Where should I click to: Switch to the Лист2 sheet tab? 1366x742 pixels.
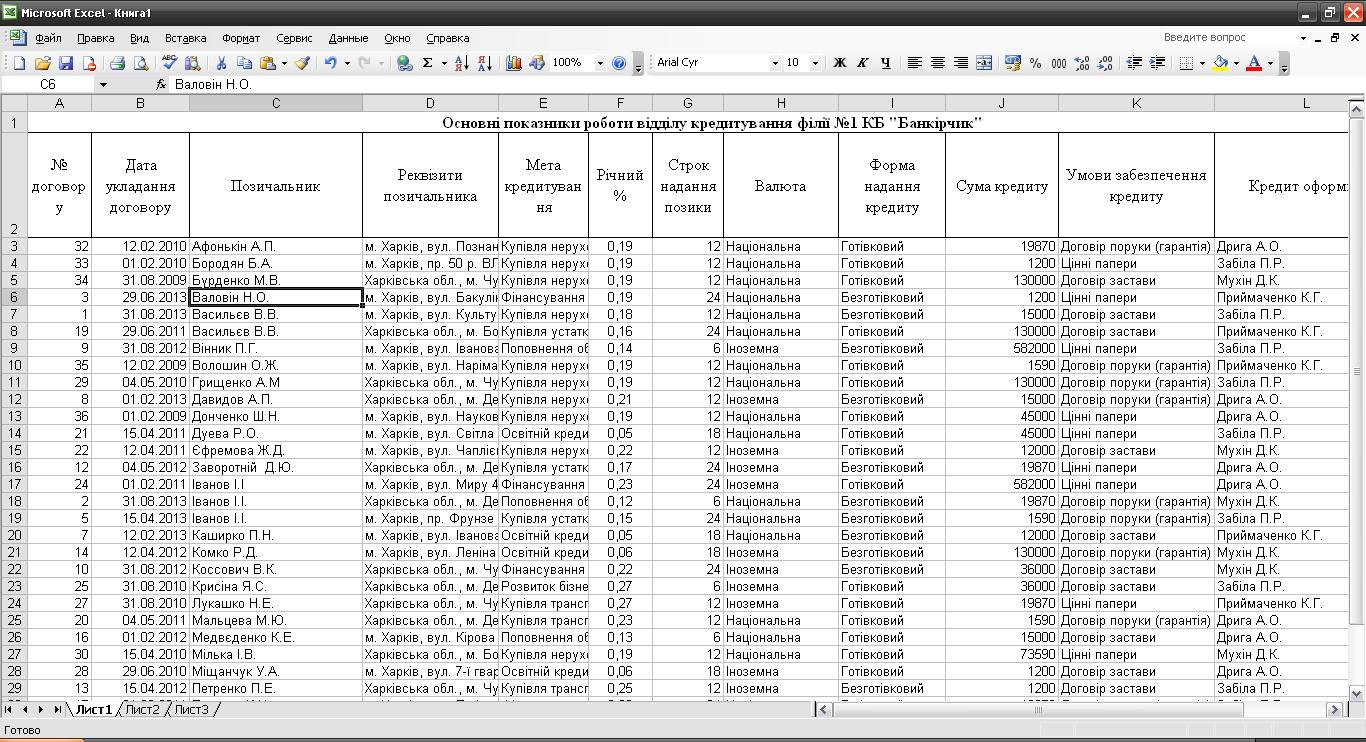[x=142, y=710]
